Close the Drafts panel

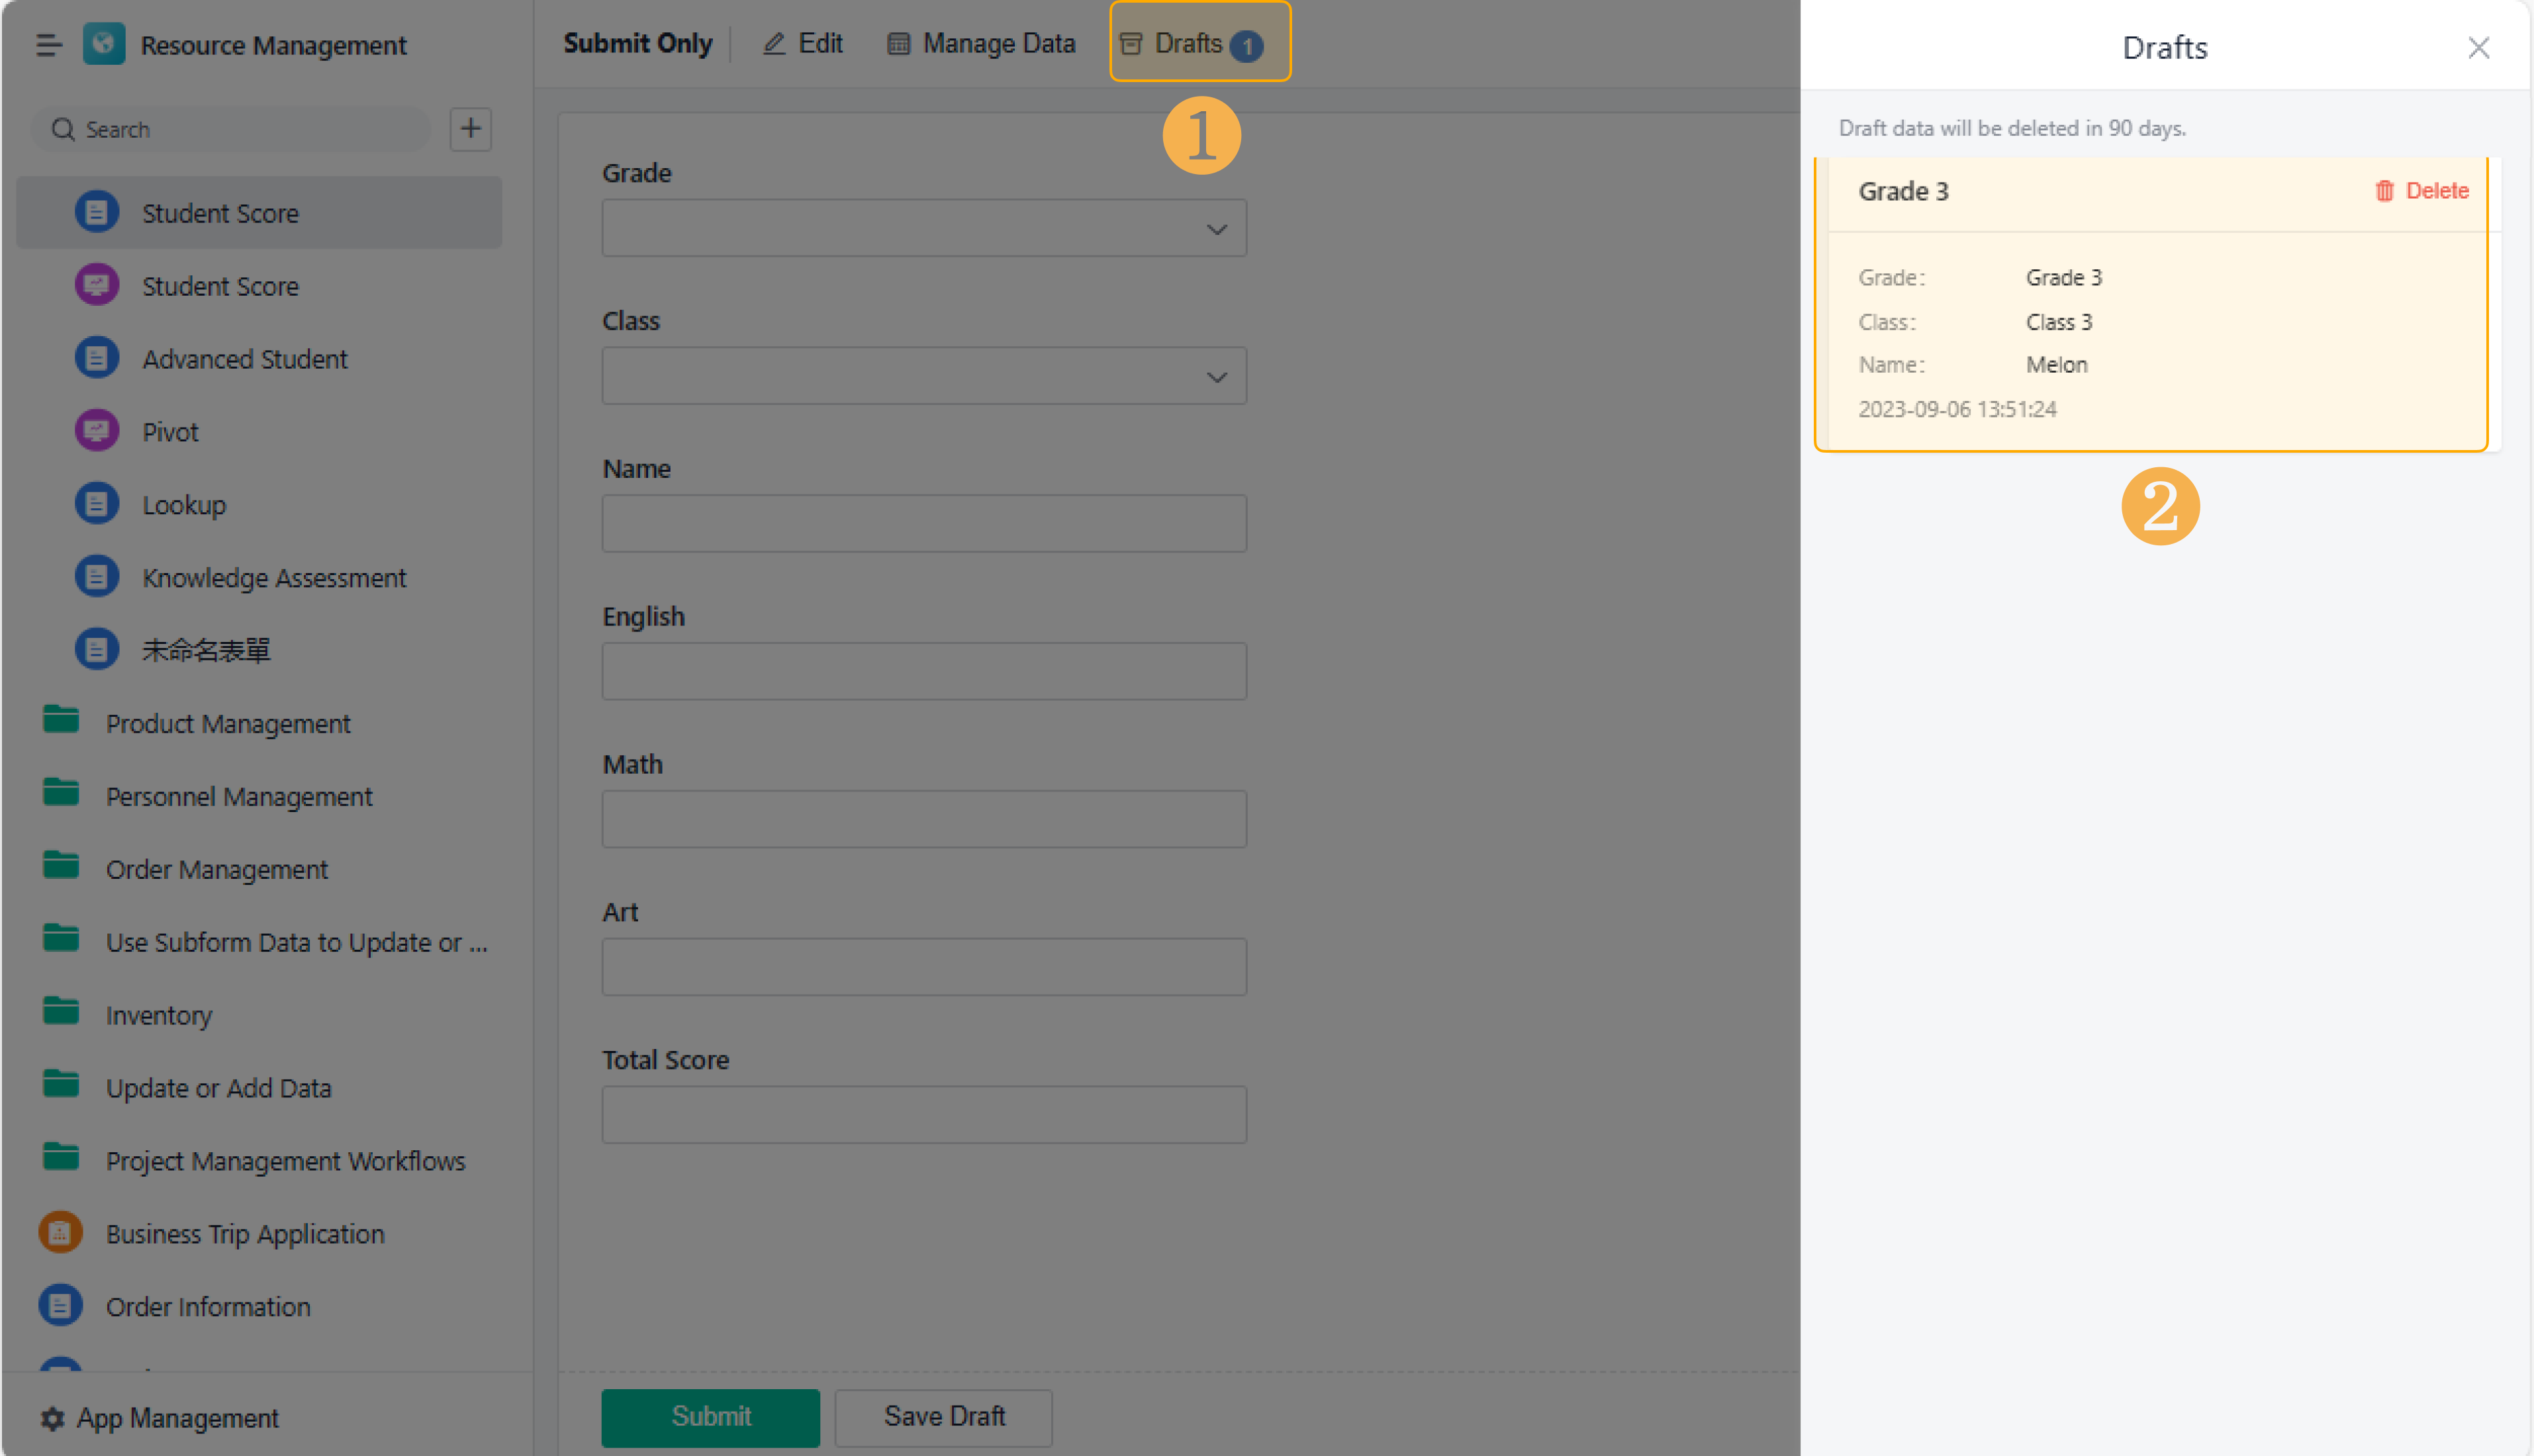pos(2478,48)
